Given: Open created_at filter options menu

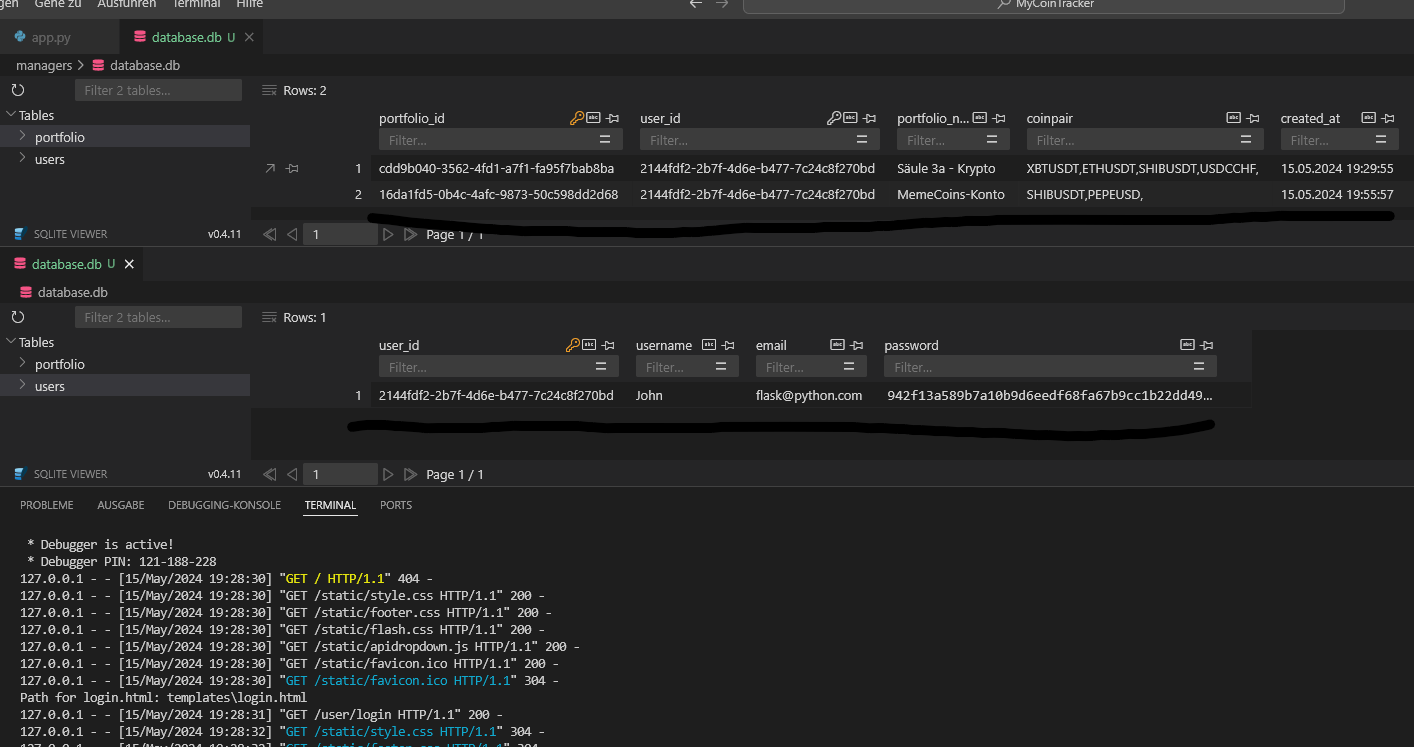Looking at the screenshot, I should [1381, 140].
